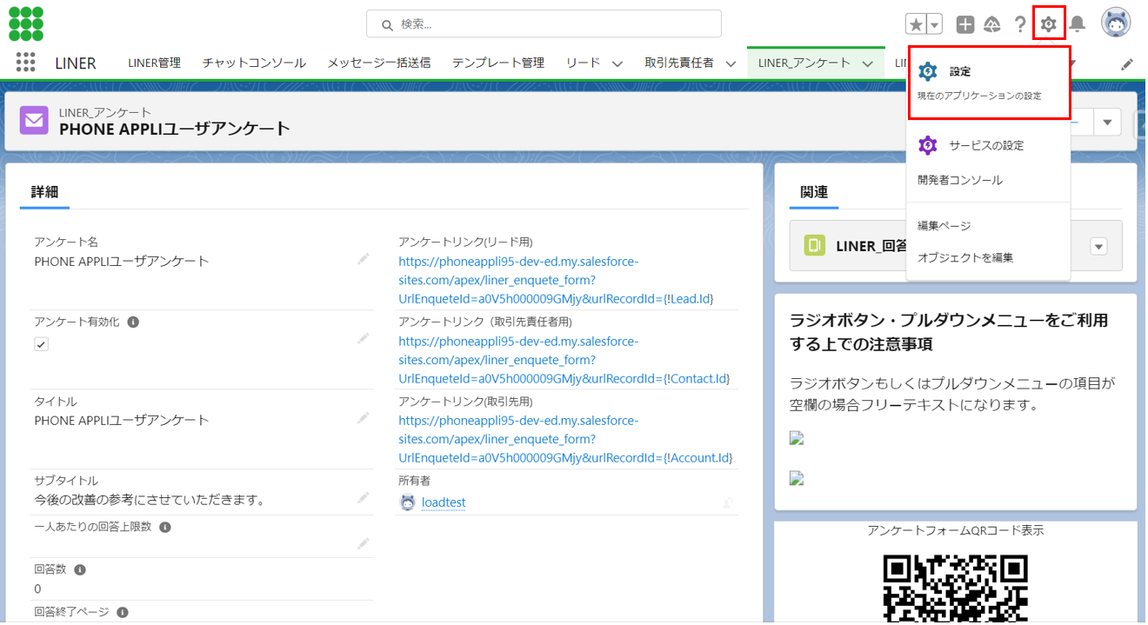The image size is (1148, 625).
Task: Select the LINER_アンケート tab
Action: click(804, 63)
